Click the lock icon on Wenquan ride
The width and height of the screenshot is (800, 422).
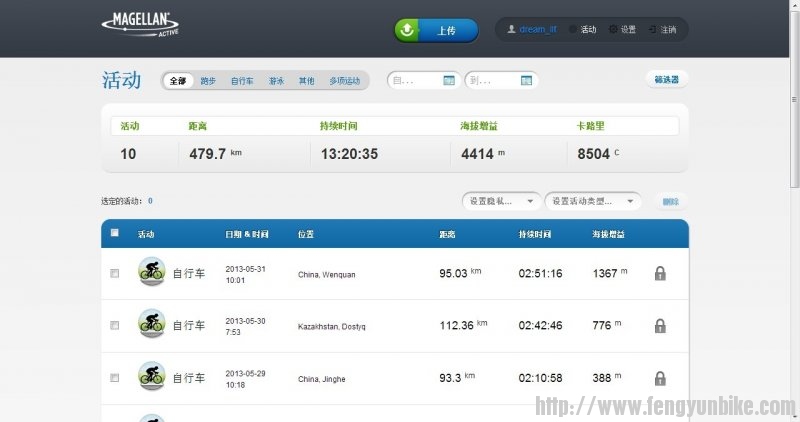click(660, 274)
